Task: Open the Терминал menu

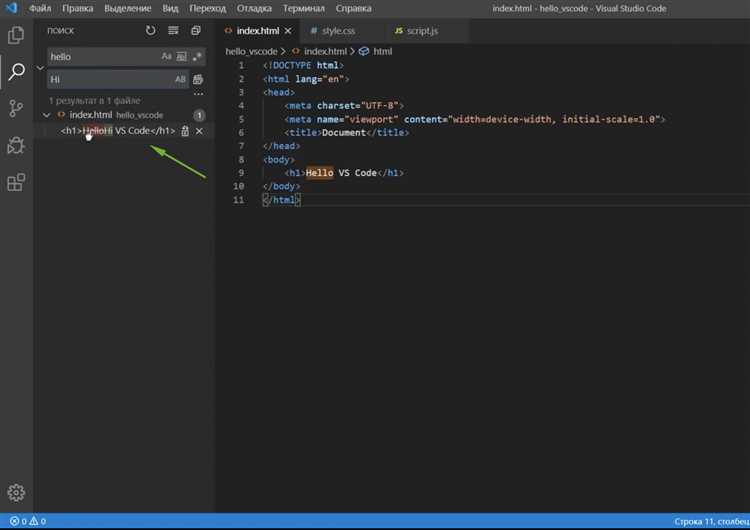Action: tap(304, 8)
